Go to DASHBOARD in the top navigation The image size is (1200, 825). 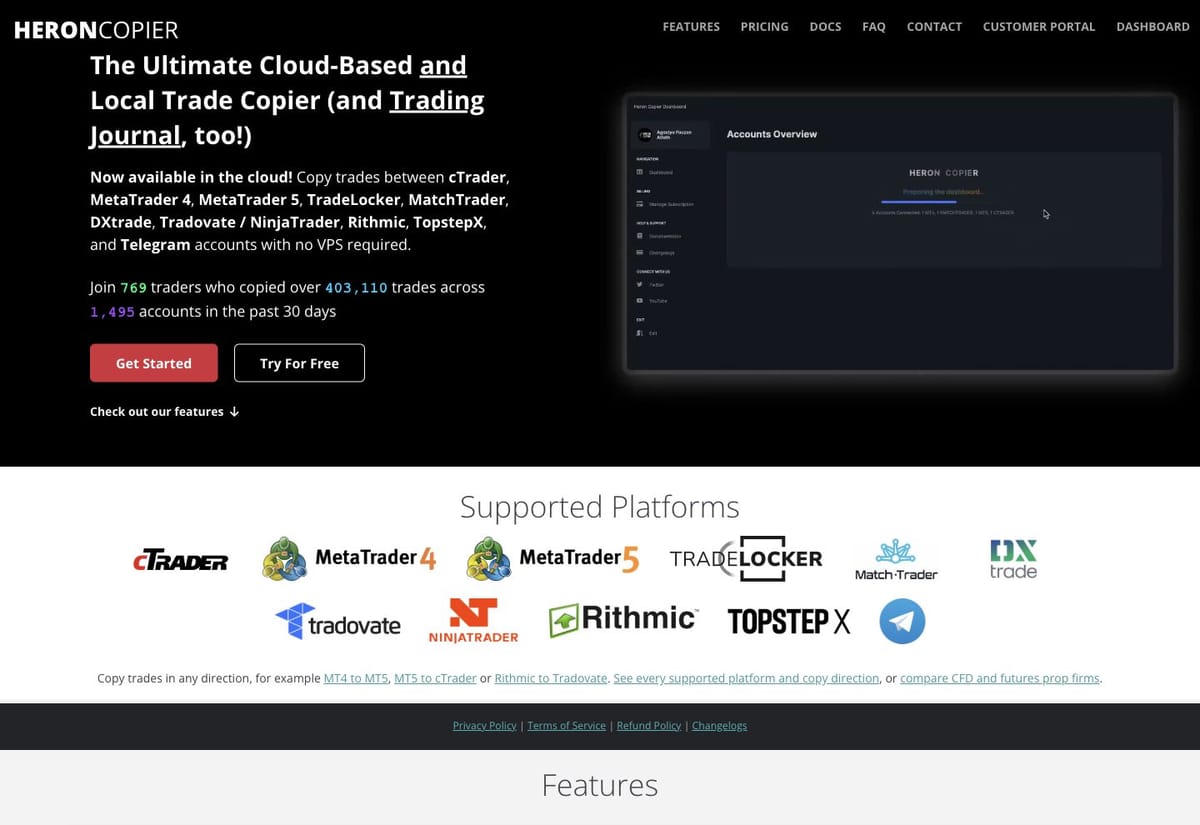pyautogui.click(x=1153, y=27)
